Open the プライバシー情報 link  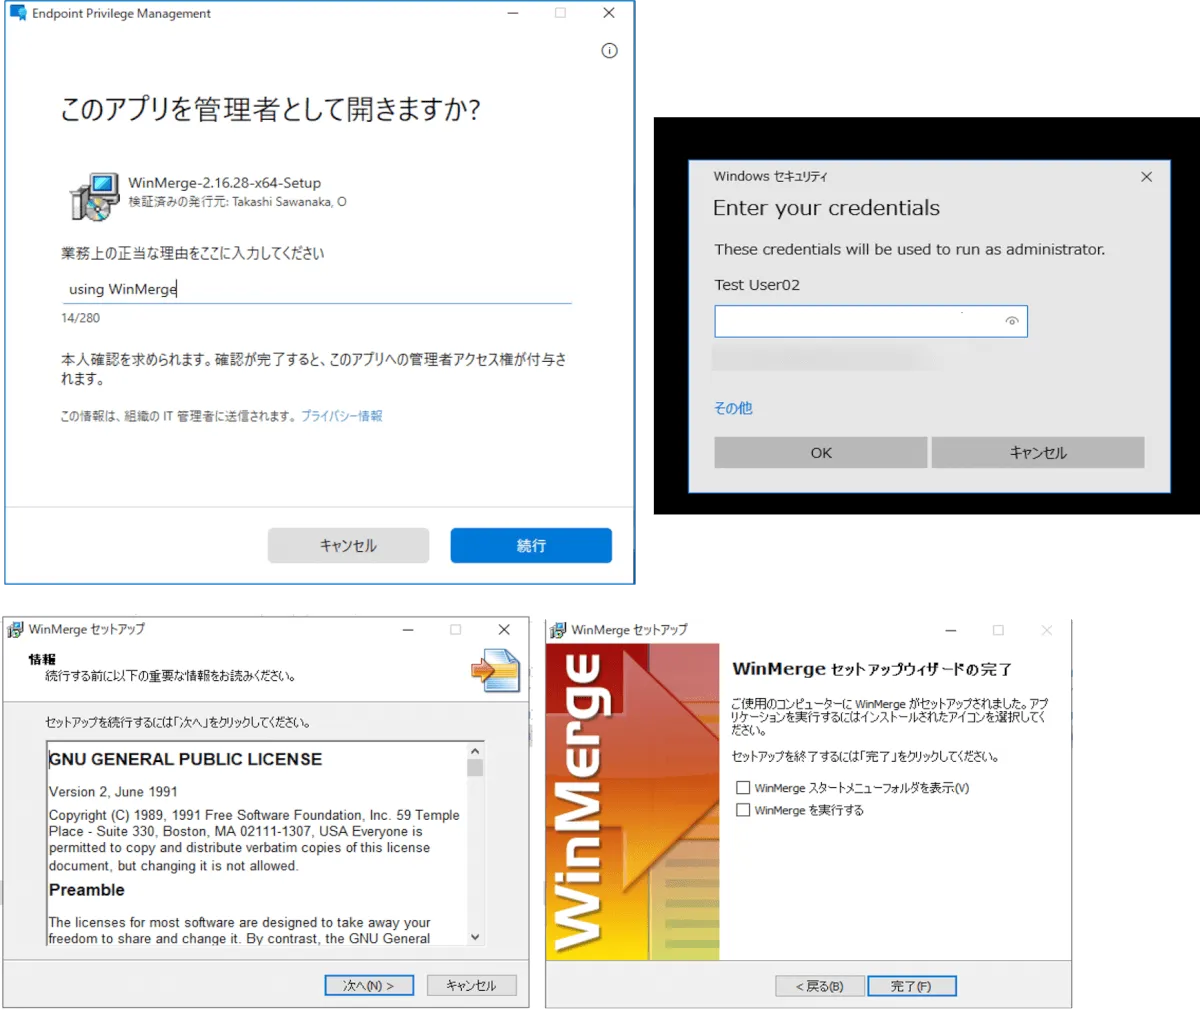click(342, 416)
